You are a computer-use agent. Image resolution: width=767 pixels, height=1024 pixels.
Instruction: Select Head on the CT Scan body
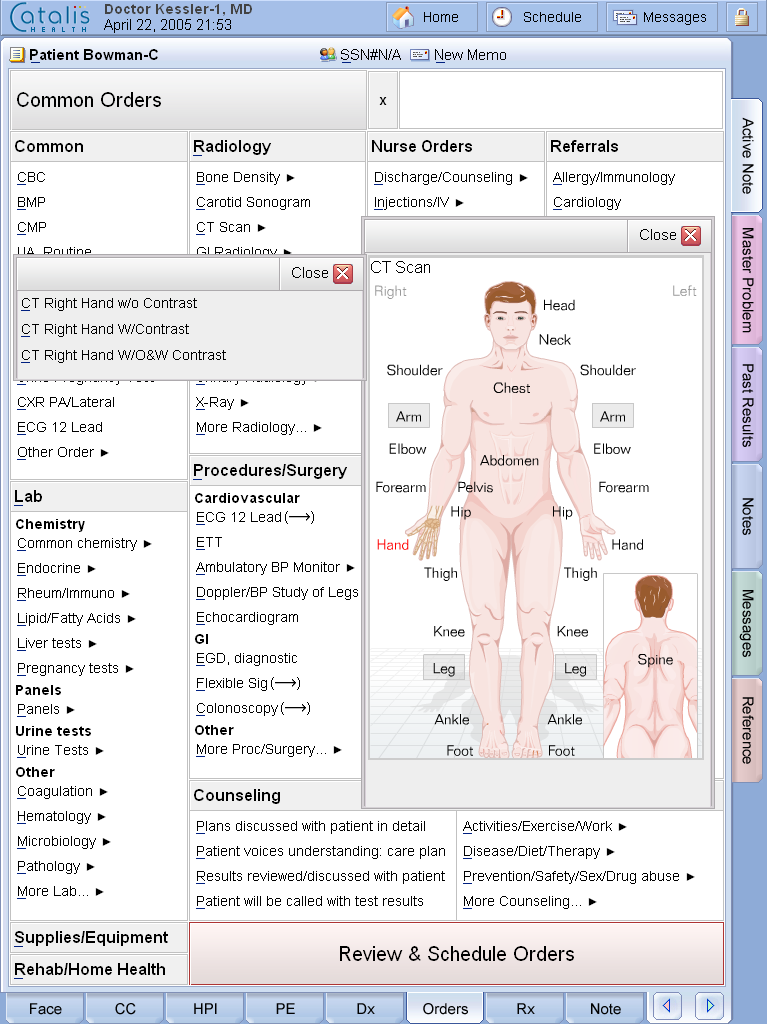[x=559, y=305]
